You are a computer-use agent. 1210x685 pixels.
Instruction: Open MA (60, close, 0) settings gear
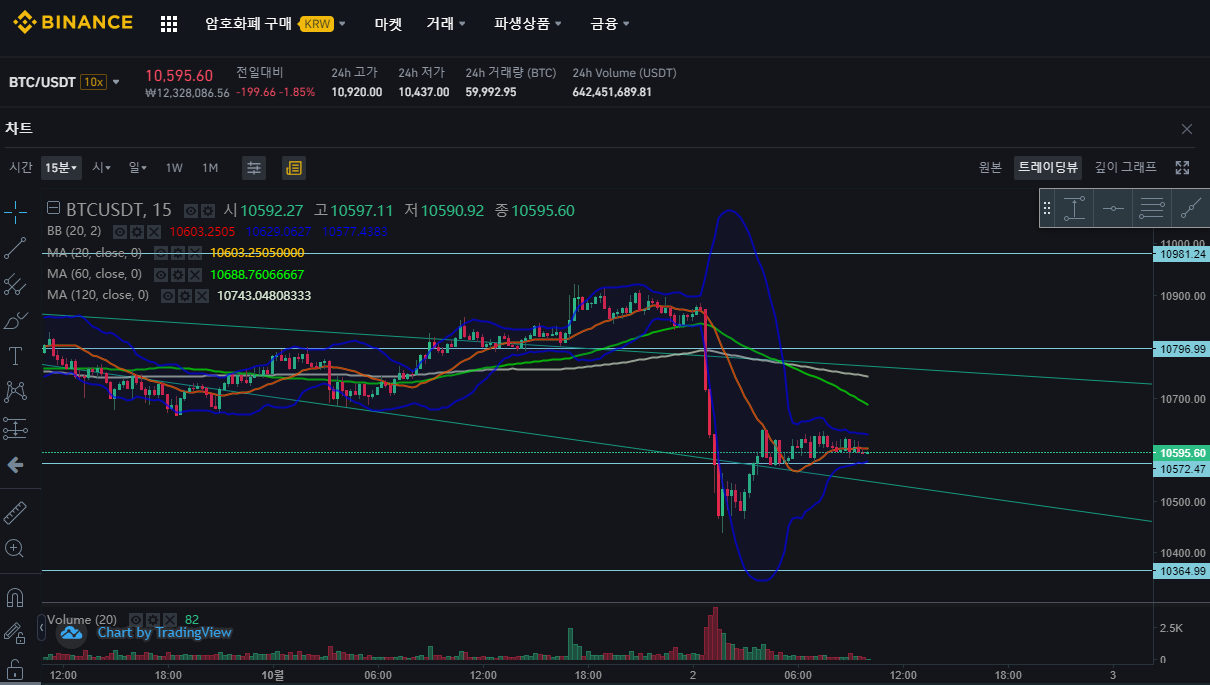point(176,274)
